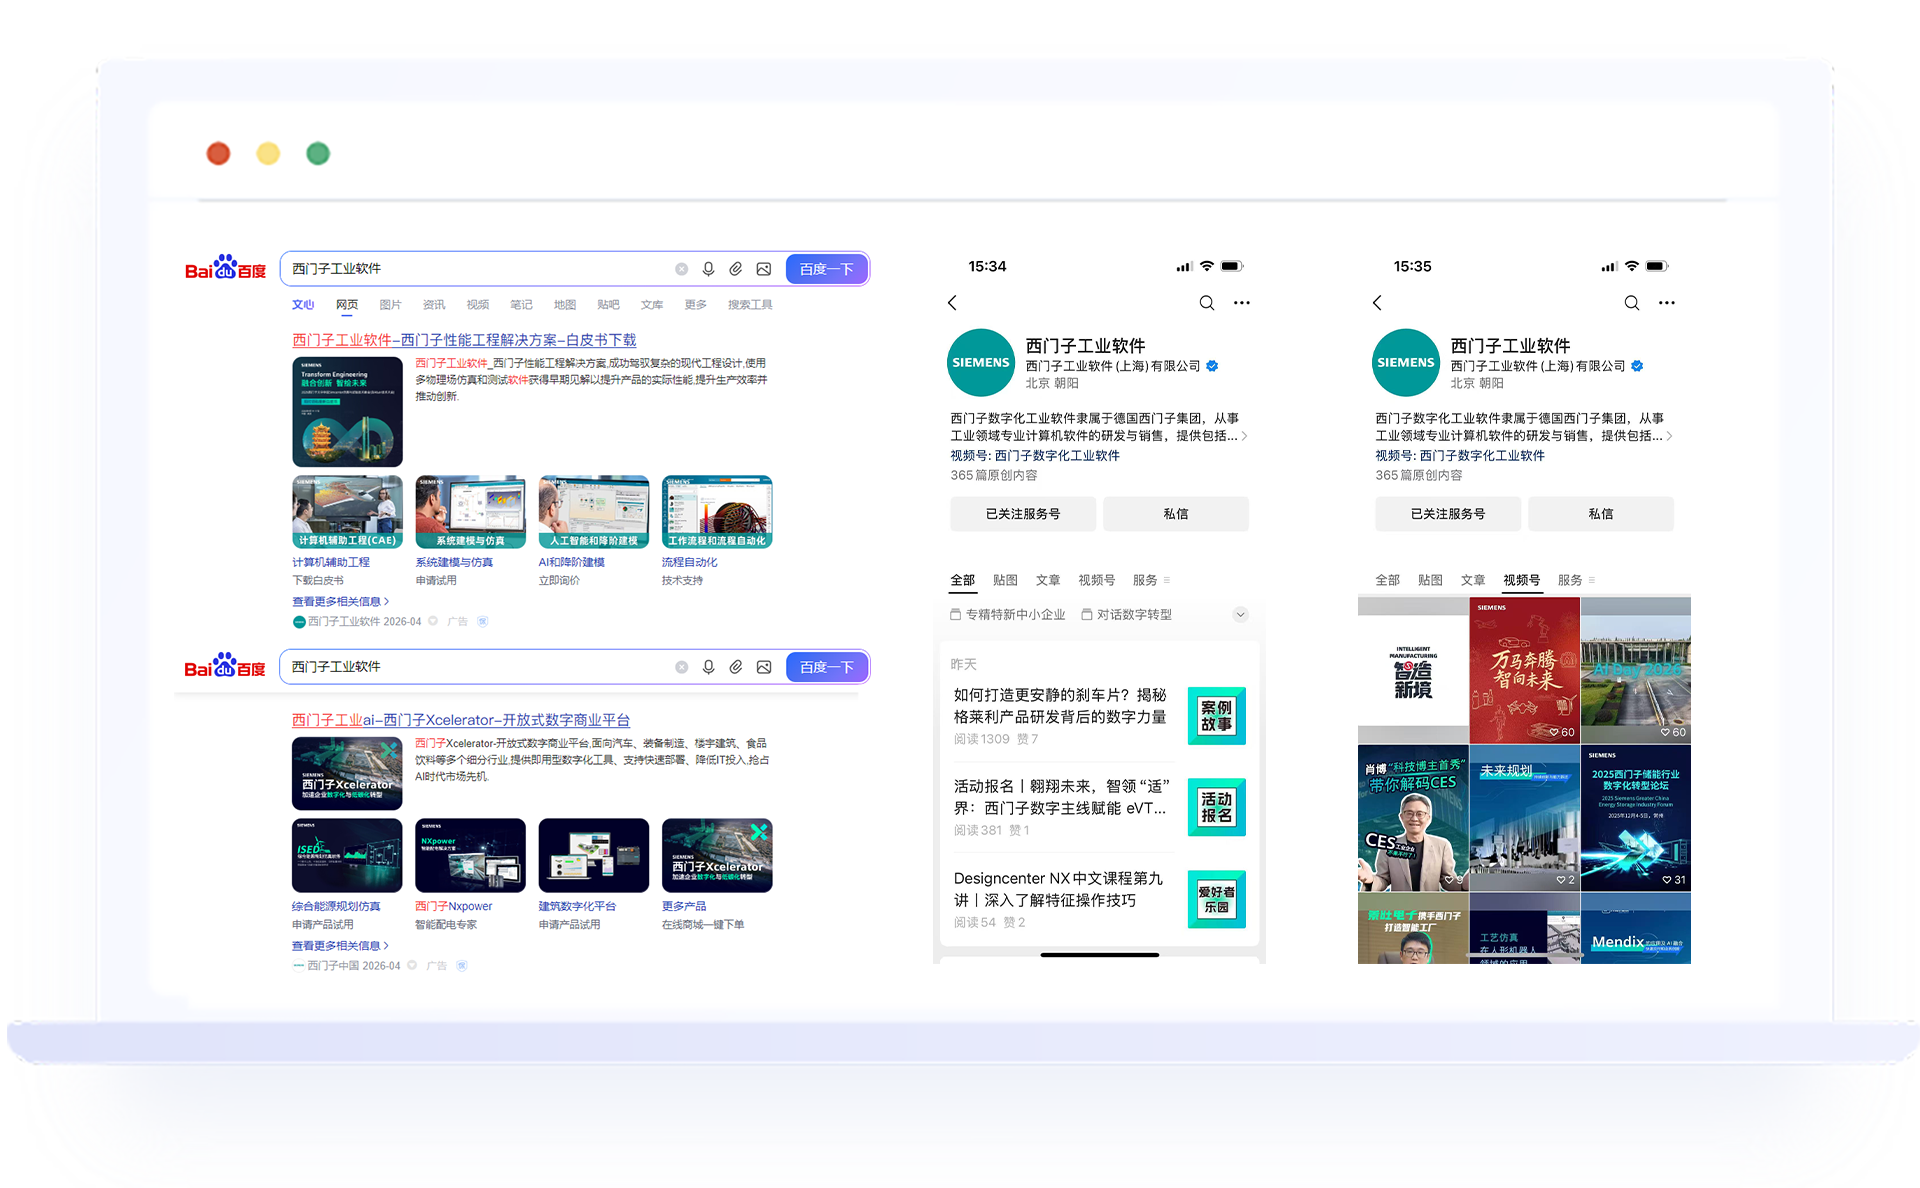Tap the 视频号: 西门子数字化工业软件 link on the 15:34 screen
1920x1188 pixels.
(x=1035, y=456)
